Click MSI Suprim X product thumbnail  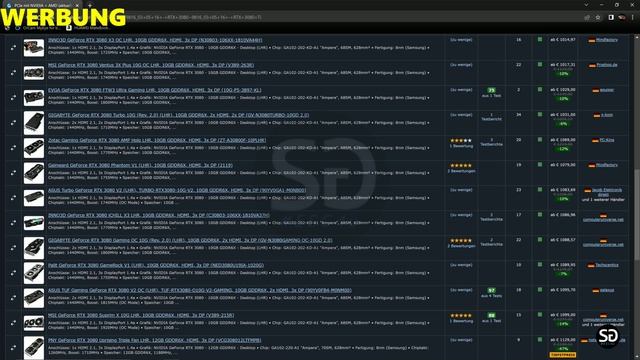[34, 323]
